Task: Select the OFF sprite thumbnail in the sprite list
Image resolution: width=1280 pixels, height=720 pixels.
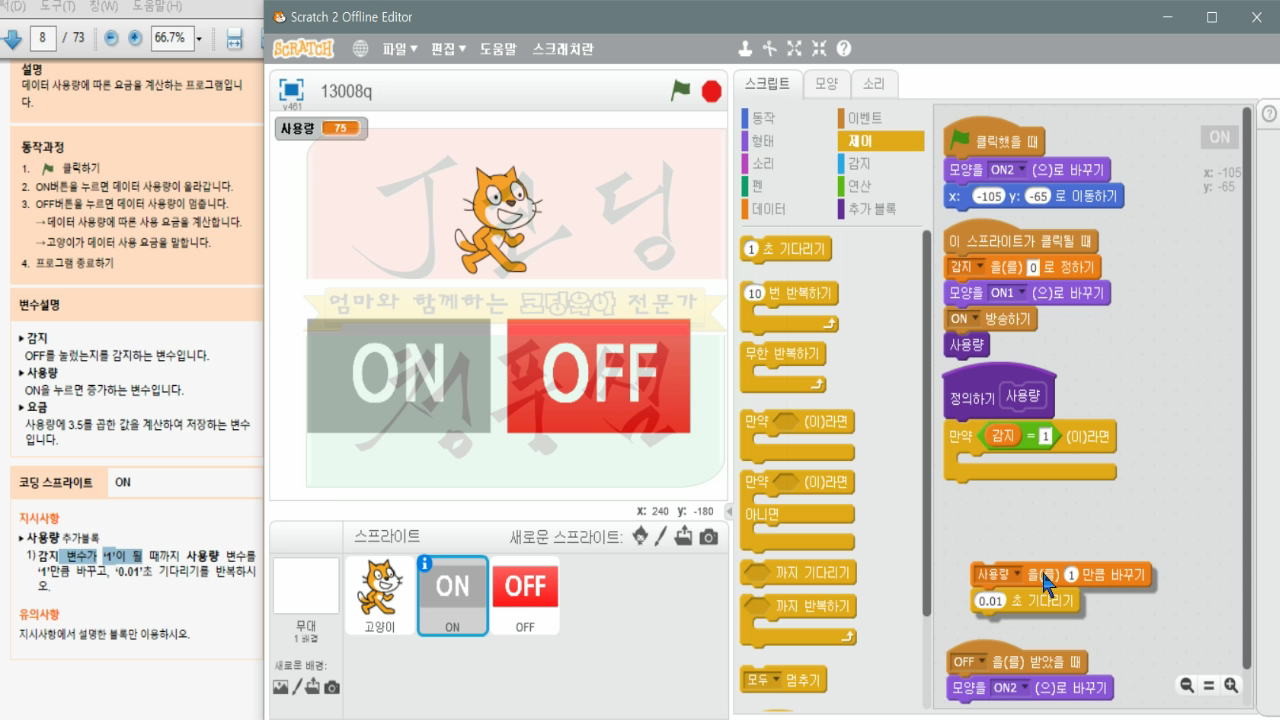Action: pos(525,595)
